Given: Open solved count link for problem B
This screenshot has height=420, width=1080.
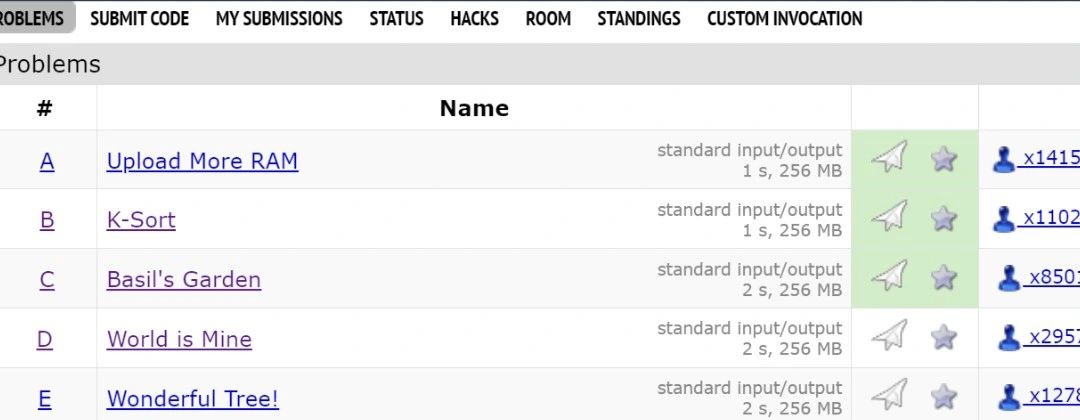Looking at the screenshot, I should point(1051,218).
